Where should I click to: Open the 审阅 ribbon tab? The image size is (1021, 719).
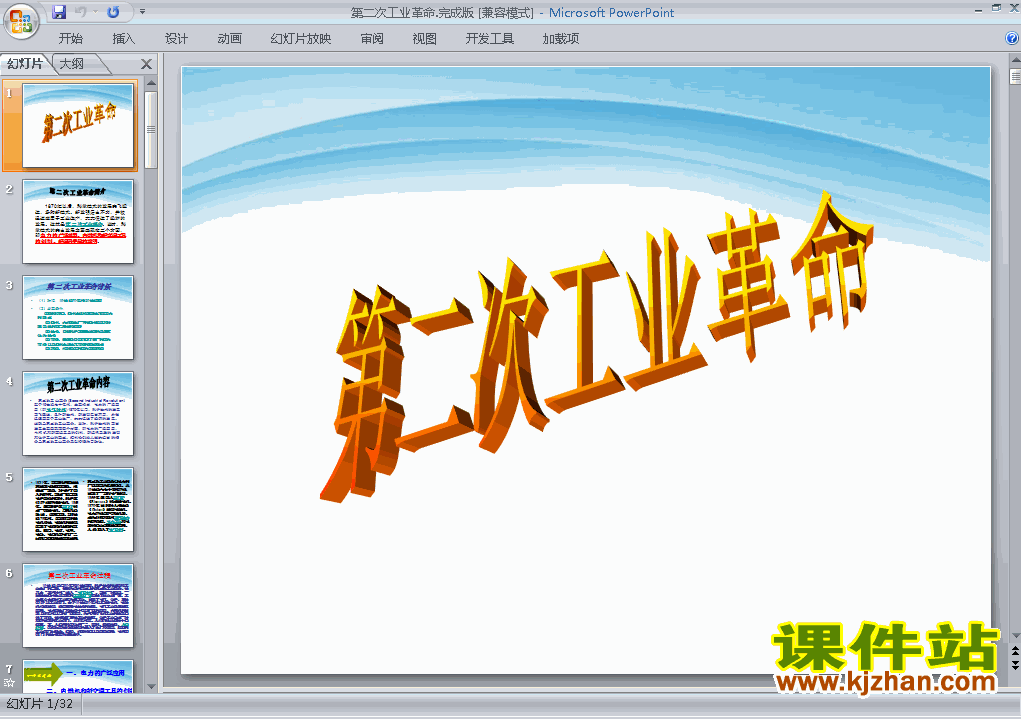click(372, 38)
